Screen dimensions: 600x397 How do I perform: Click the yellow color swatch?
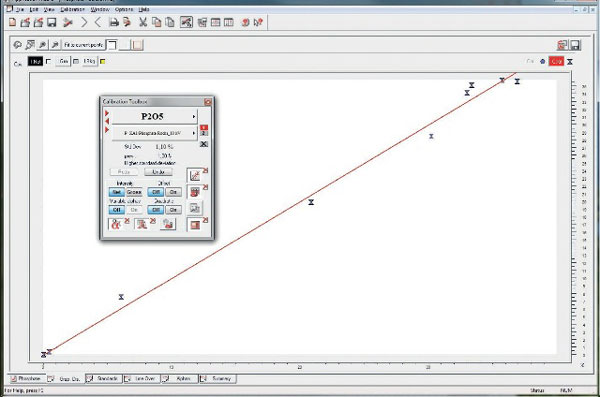click(x=103, y=61)
